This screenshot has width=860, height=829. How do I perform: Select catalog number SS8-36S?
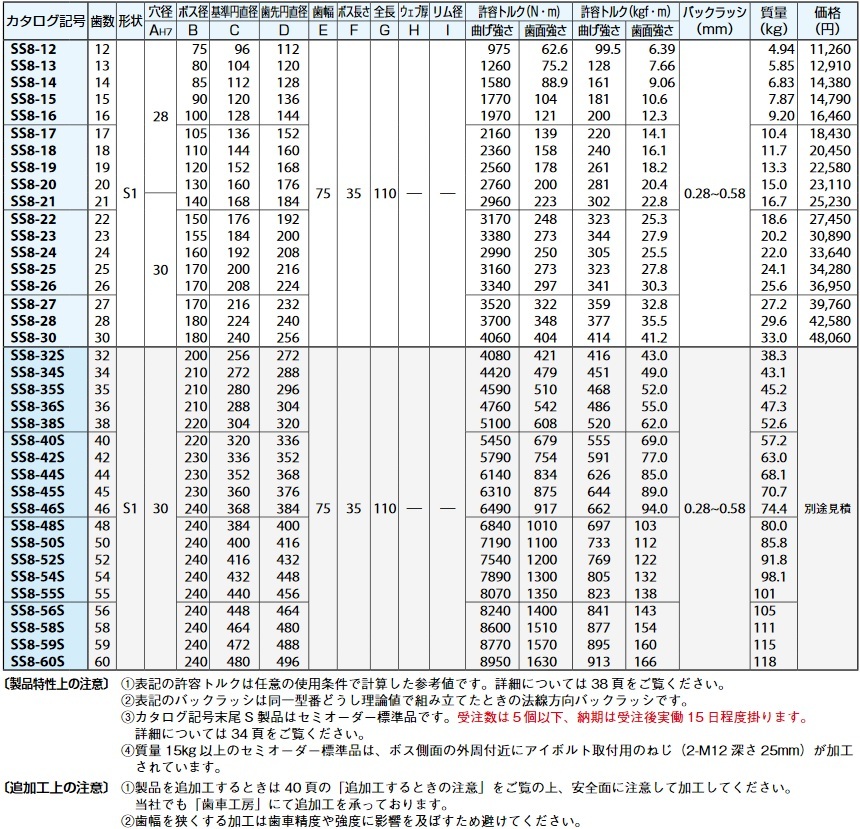37,407
